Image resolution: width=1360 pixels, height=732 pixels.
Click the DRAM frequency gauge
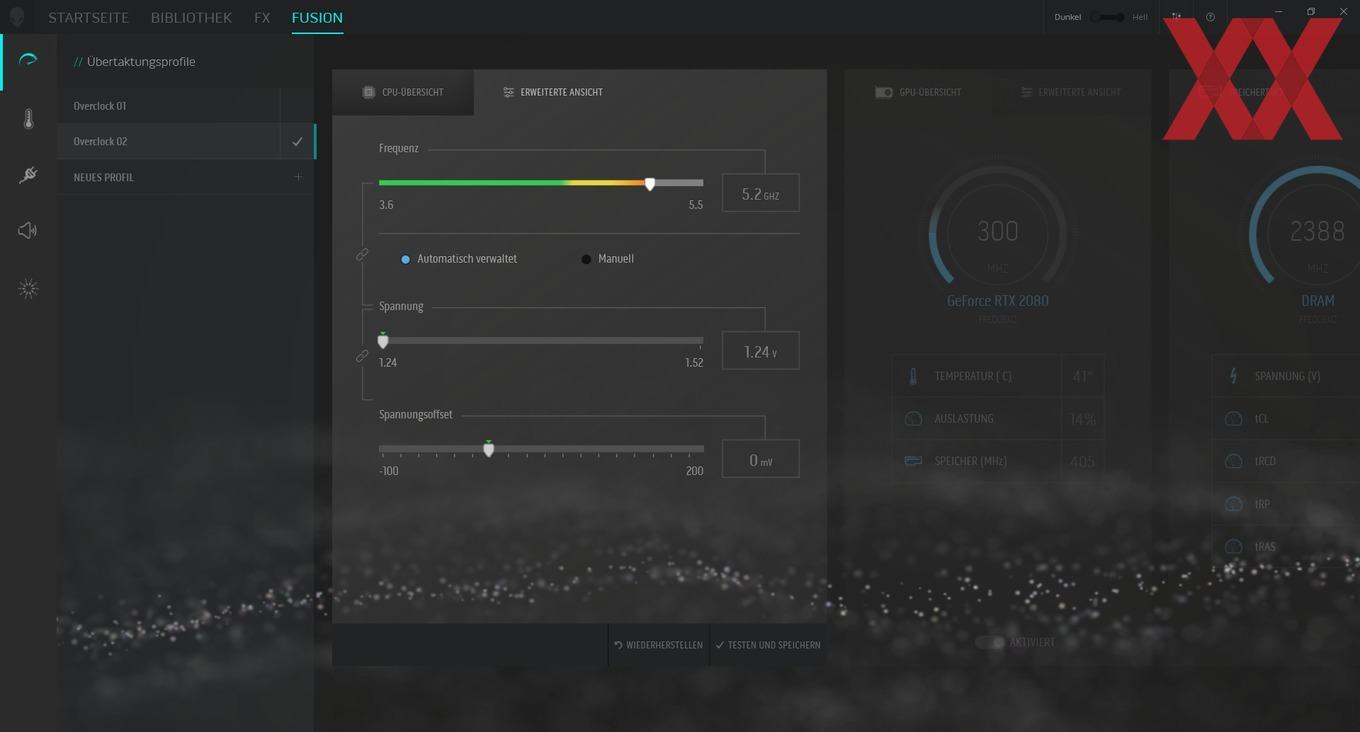tap(1316, 233)
